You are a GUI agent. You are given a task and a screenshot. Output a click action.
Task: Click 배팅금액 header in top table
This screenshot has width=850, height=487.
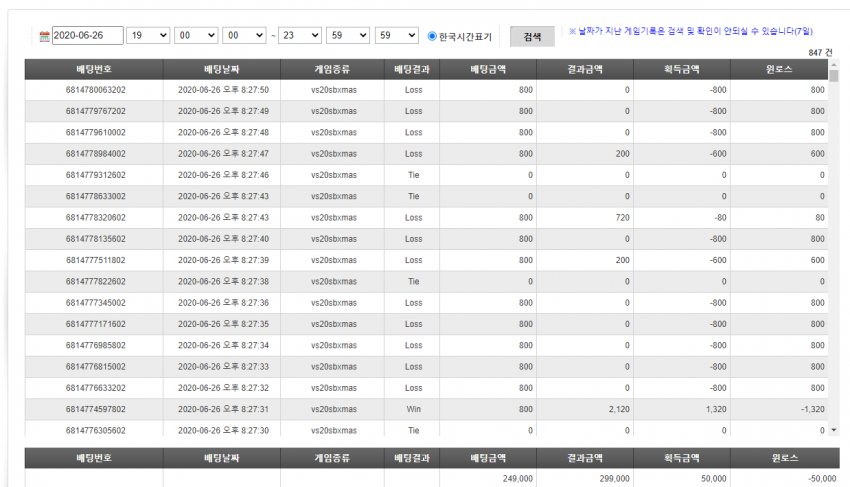click(x=488, y=69)
